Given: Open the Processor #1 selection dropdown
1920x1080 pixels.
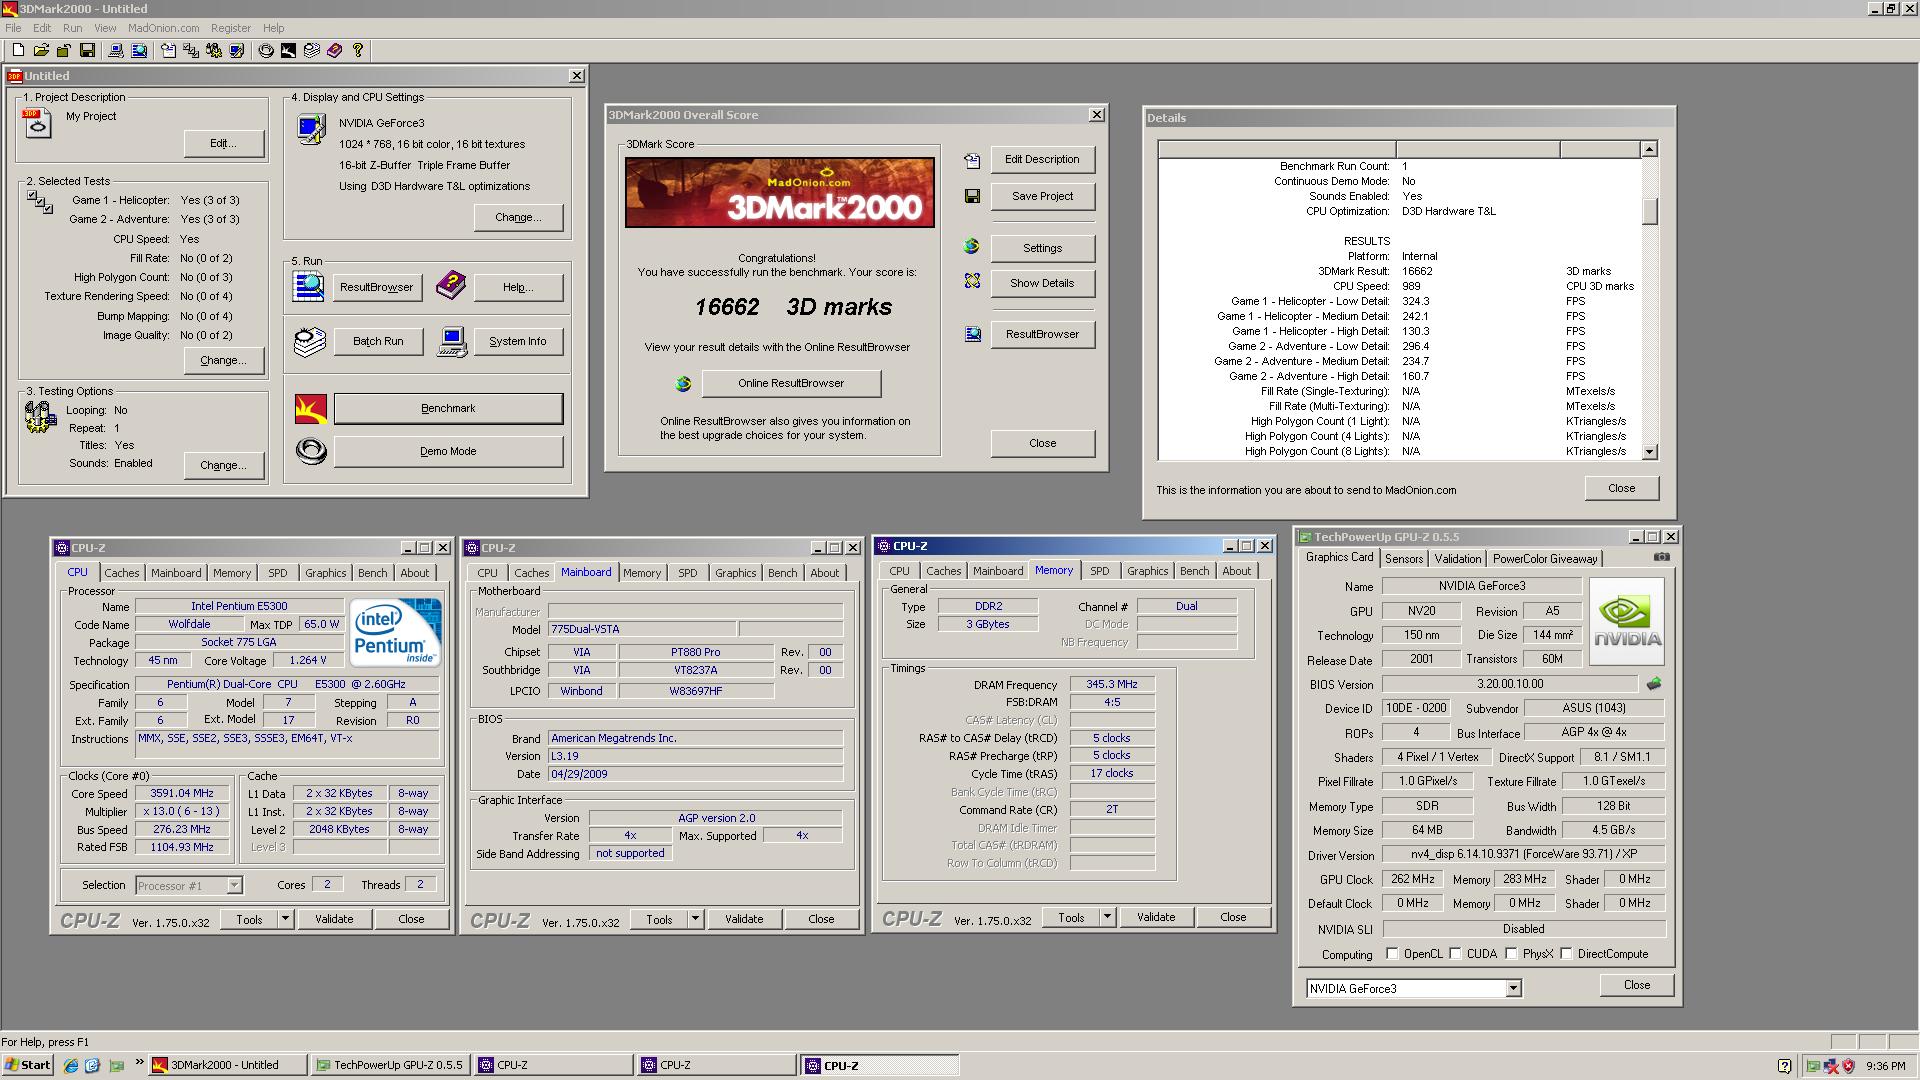Looking at the screenshot, I should [x=233, y=885].
